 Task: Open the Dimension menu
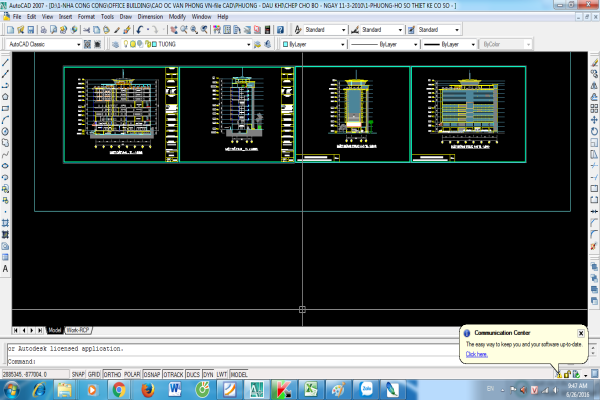(150, 17)
